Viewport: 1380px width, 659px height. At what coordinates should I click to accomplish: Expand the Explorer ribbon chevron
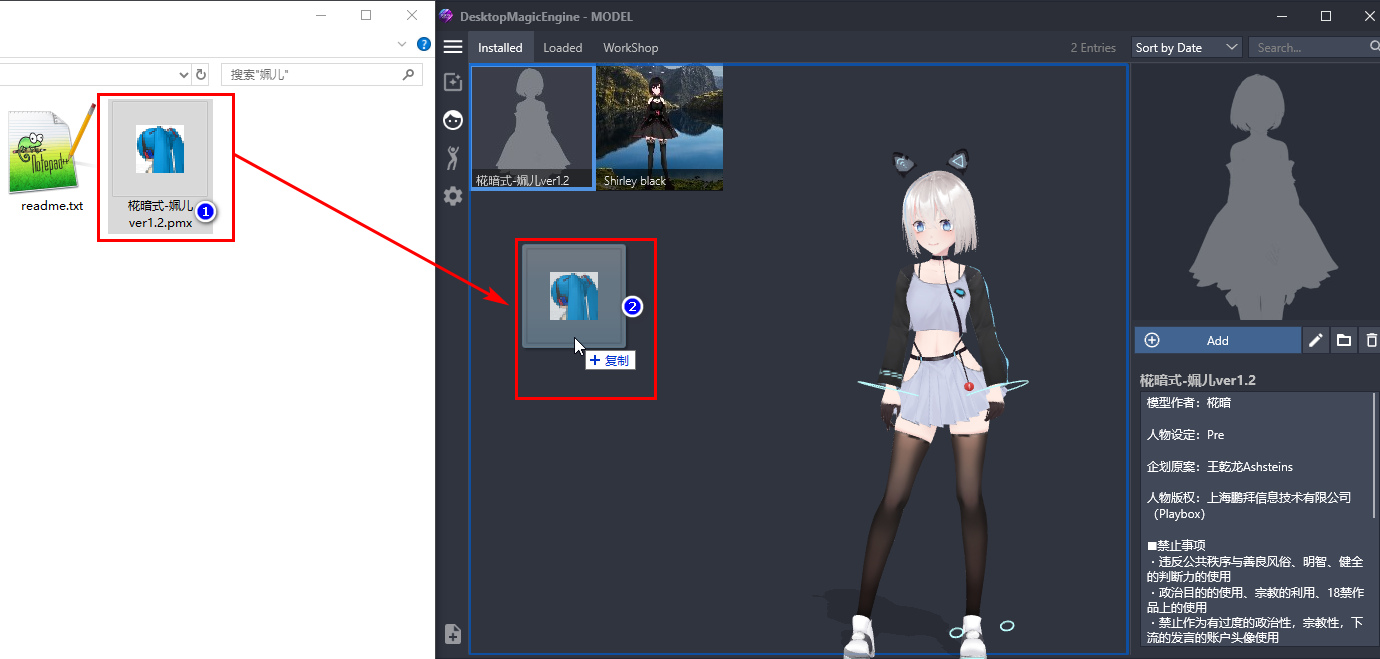[402, 44]
